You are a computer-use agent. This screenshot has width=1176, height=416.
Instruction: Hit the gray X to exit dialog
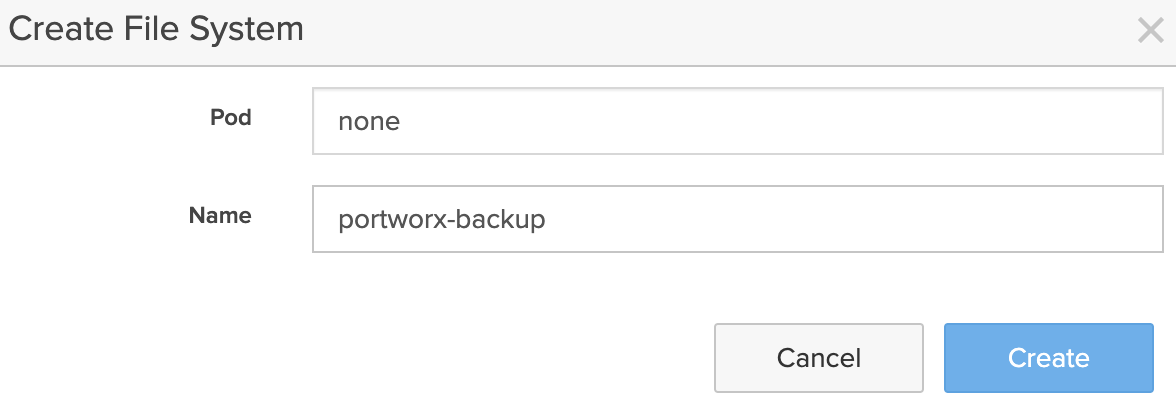tap(1151, 31)
